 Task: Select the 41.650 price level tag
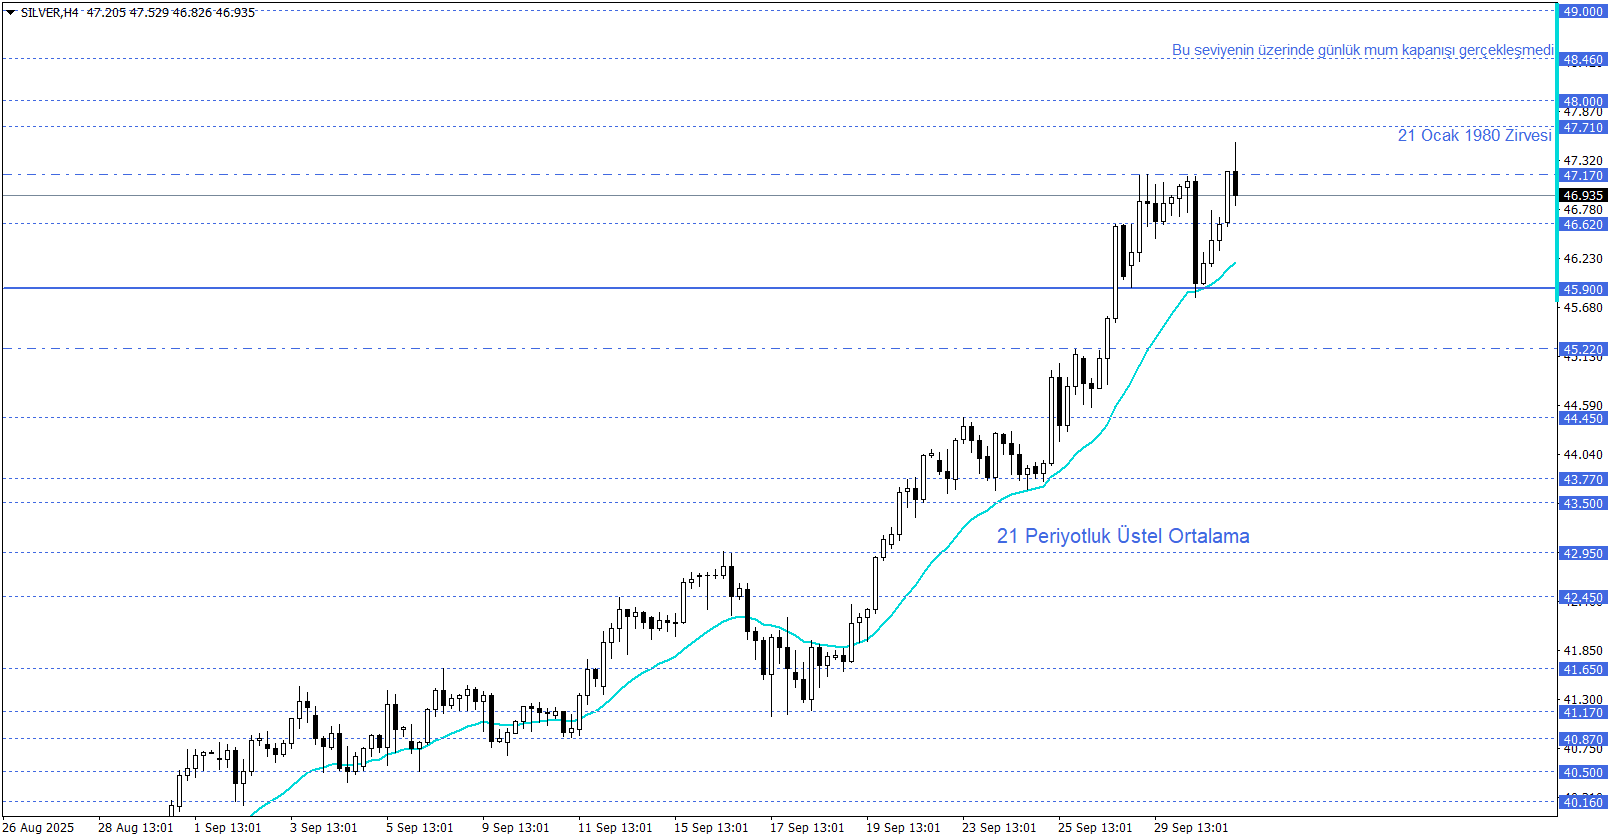[1582, 670]
